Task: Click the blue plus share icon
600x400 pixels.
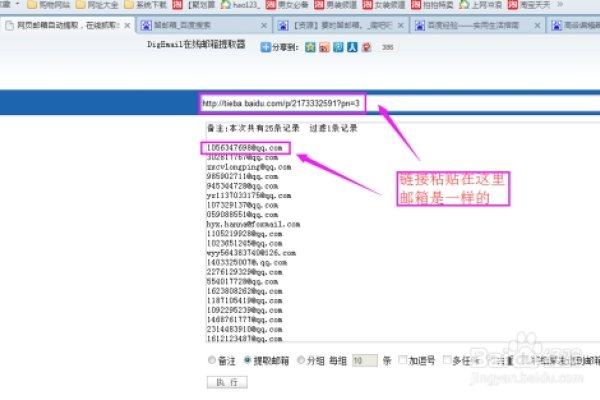Action: pyautogui.click(x=265, y=47)
